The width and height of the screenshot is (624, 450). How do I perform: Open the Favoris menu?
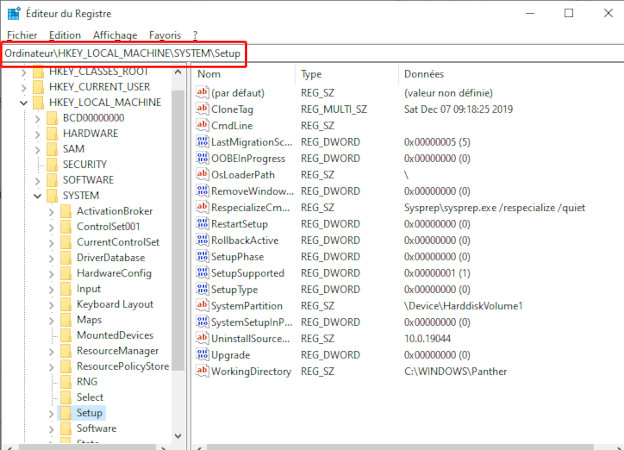(165, 35)
